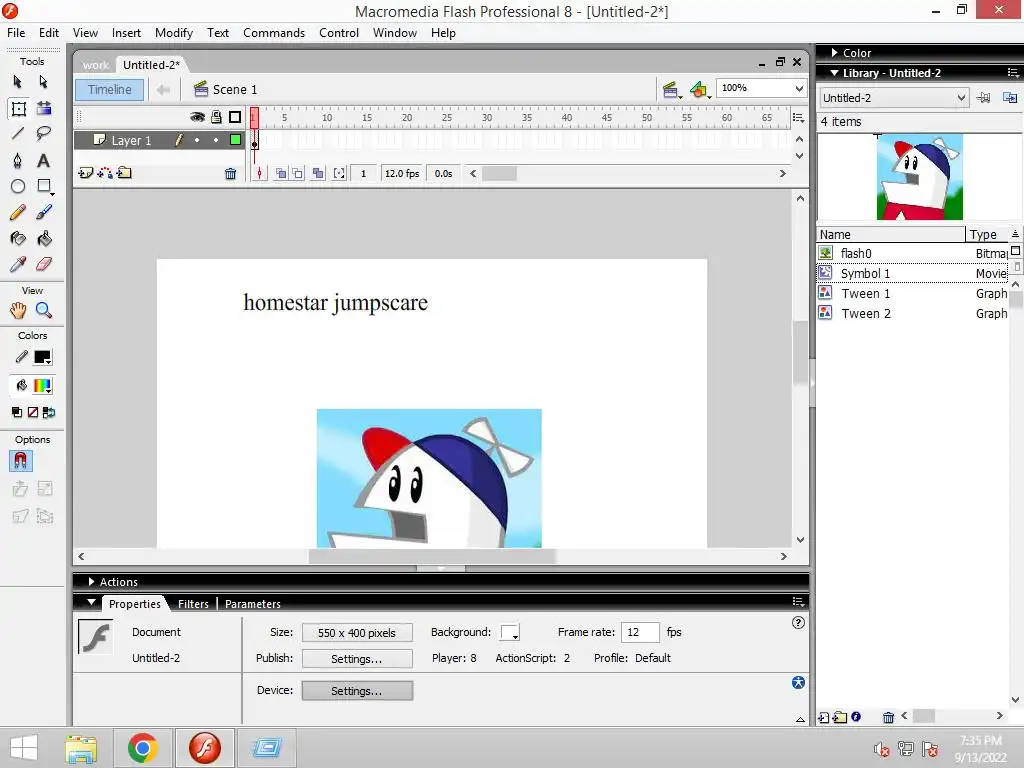Select the Eraser tool
The image size is (1024, 768).
44,265
